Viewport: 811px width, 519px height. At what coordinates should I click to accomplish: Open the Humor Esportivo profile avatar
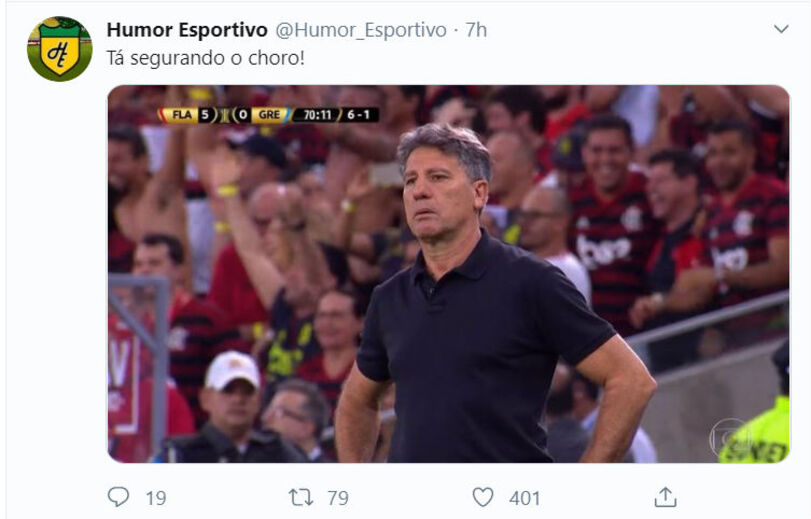[59, 49]
